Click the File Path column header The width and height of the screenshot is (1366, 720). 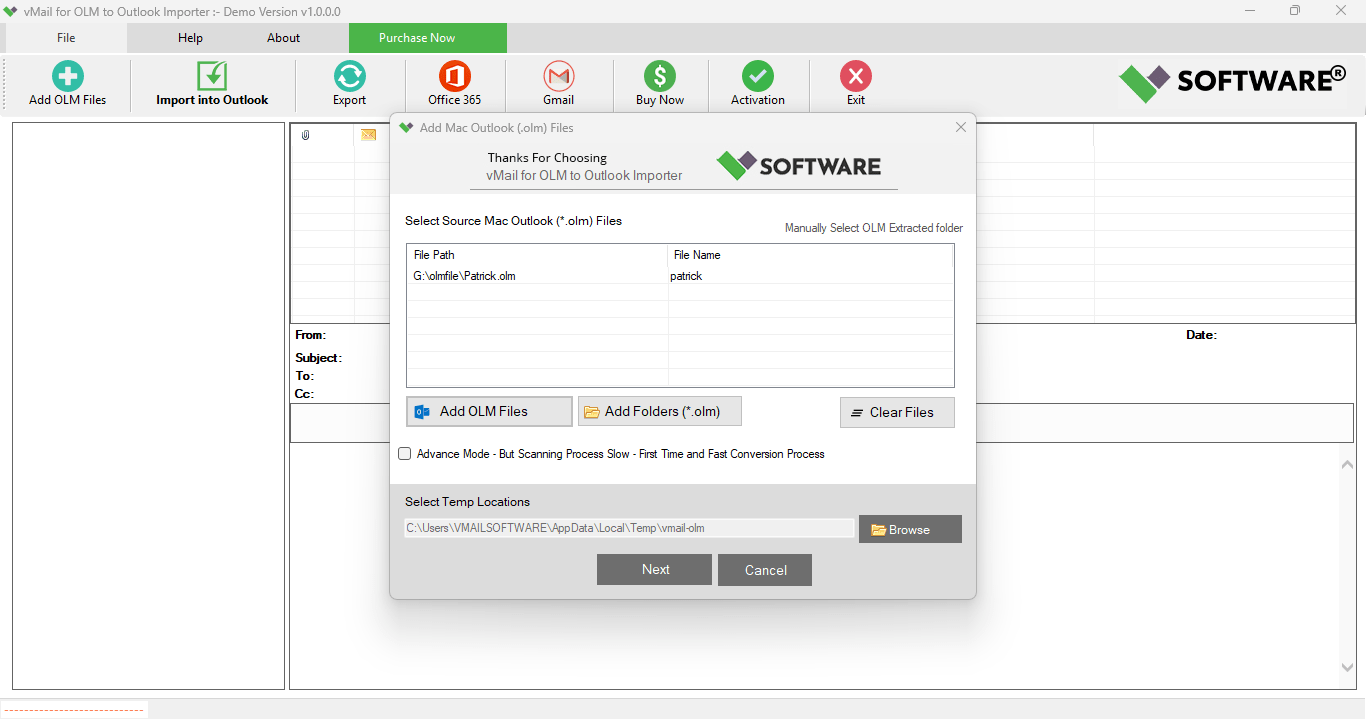tap(537, 255)
